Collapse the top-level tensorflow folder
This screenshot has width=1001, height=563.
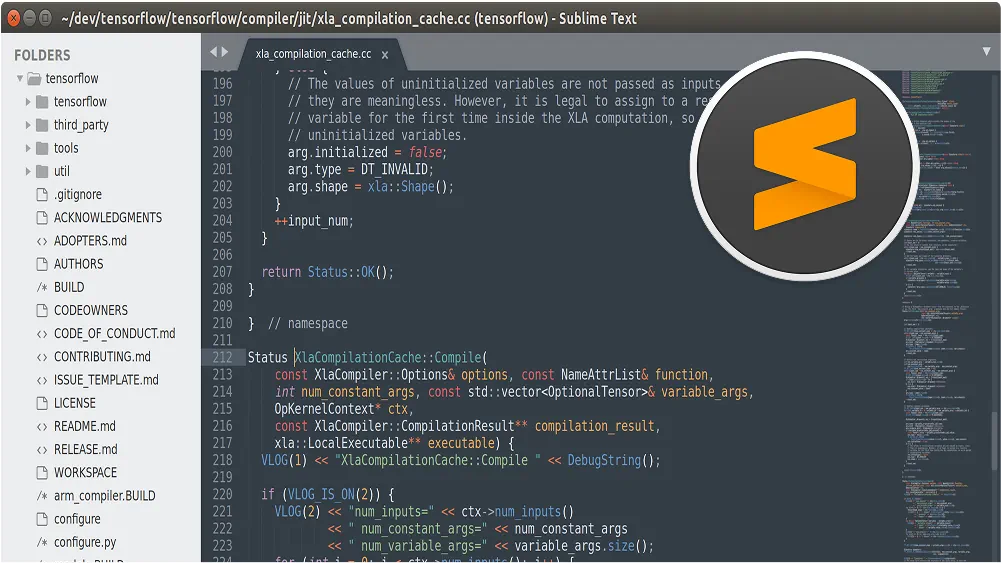[20, 79]
